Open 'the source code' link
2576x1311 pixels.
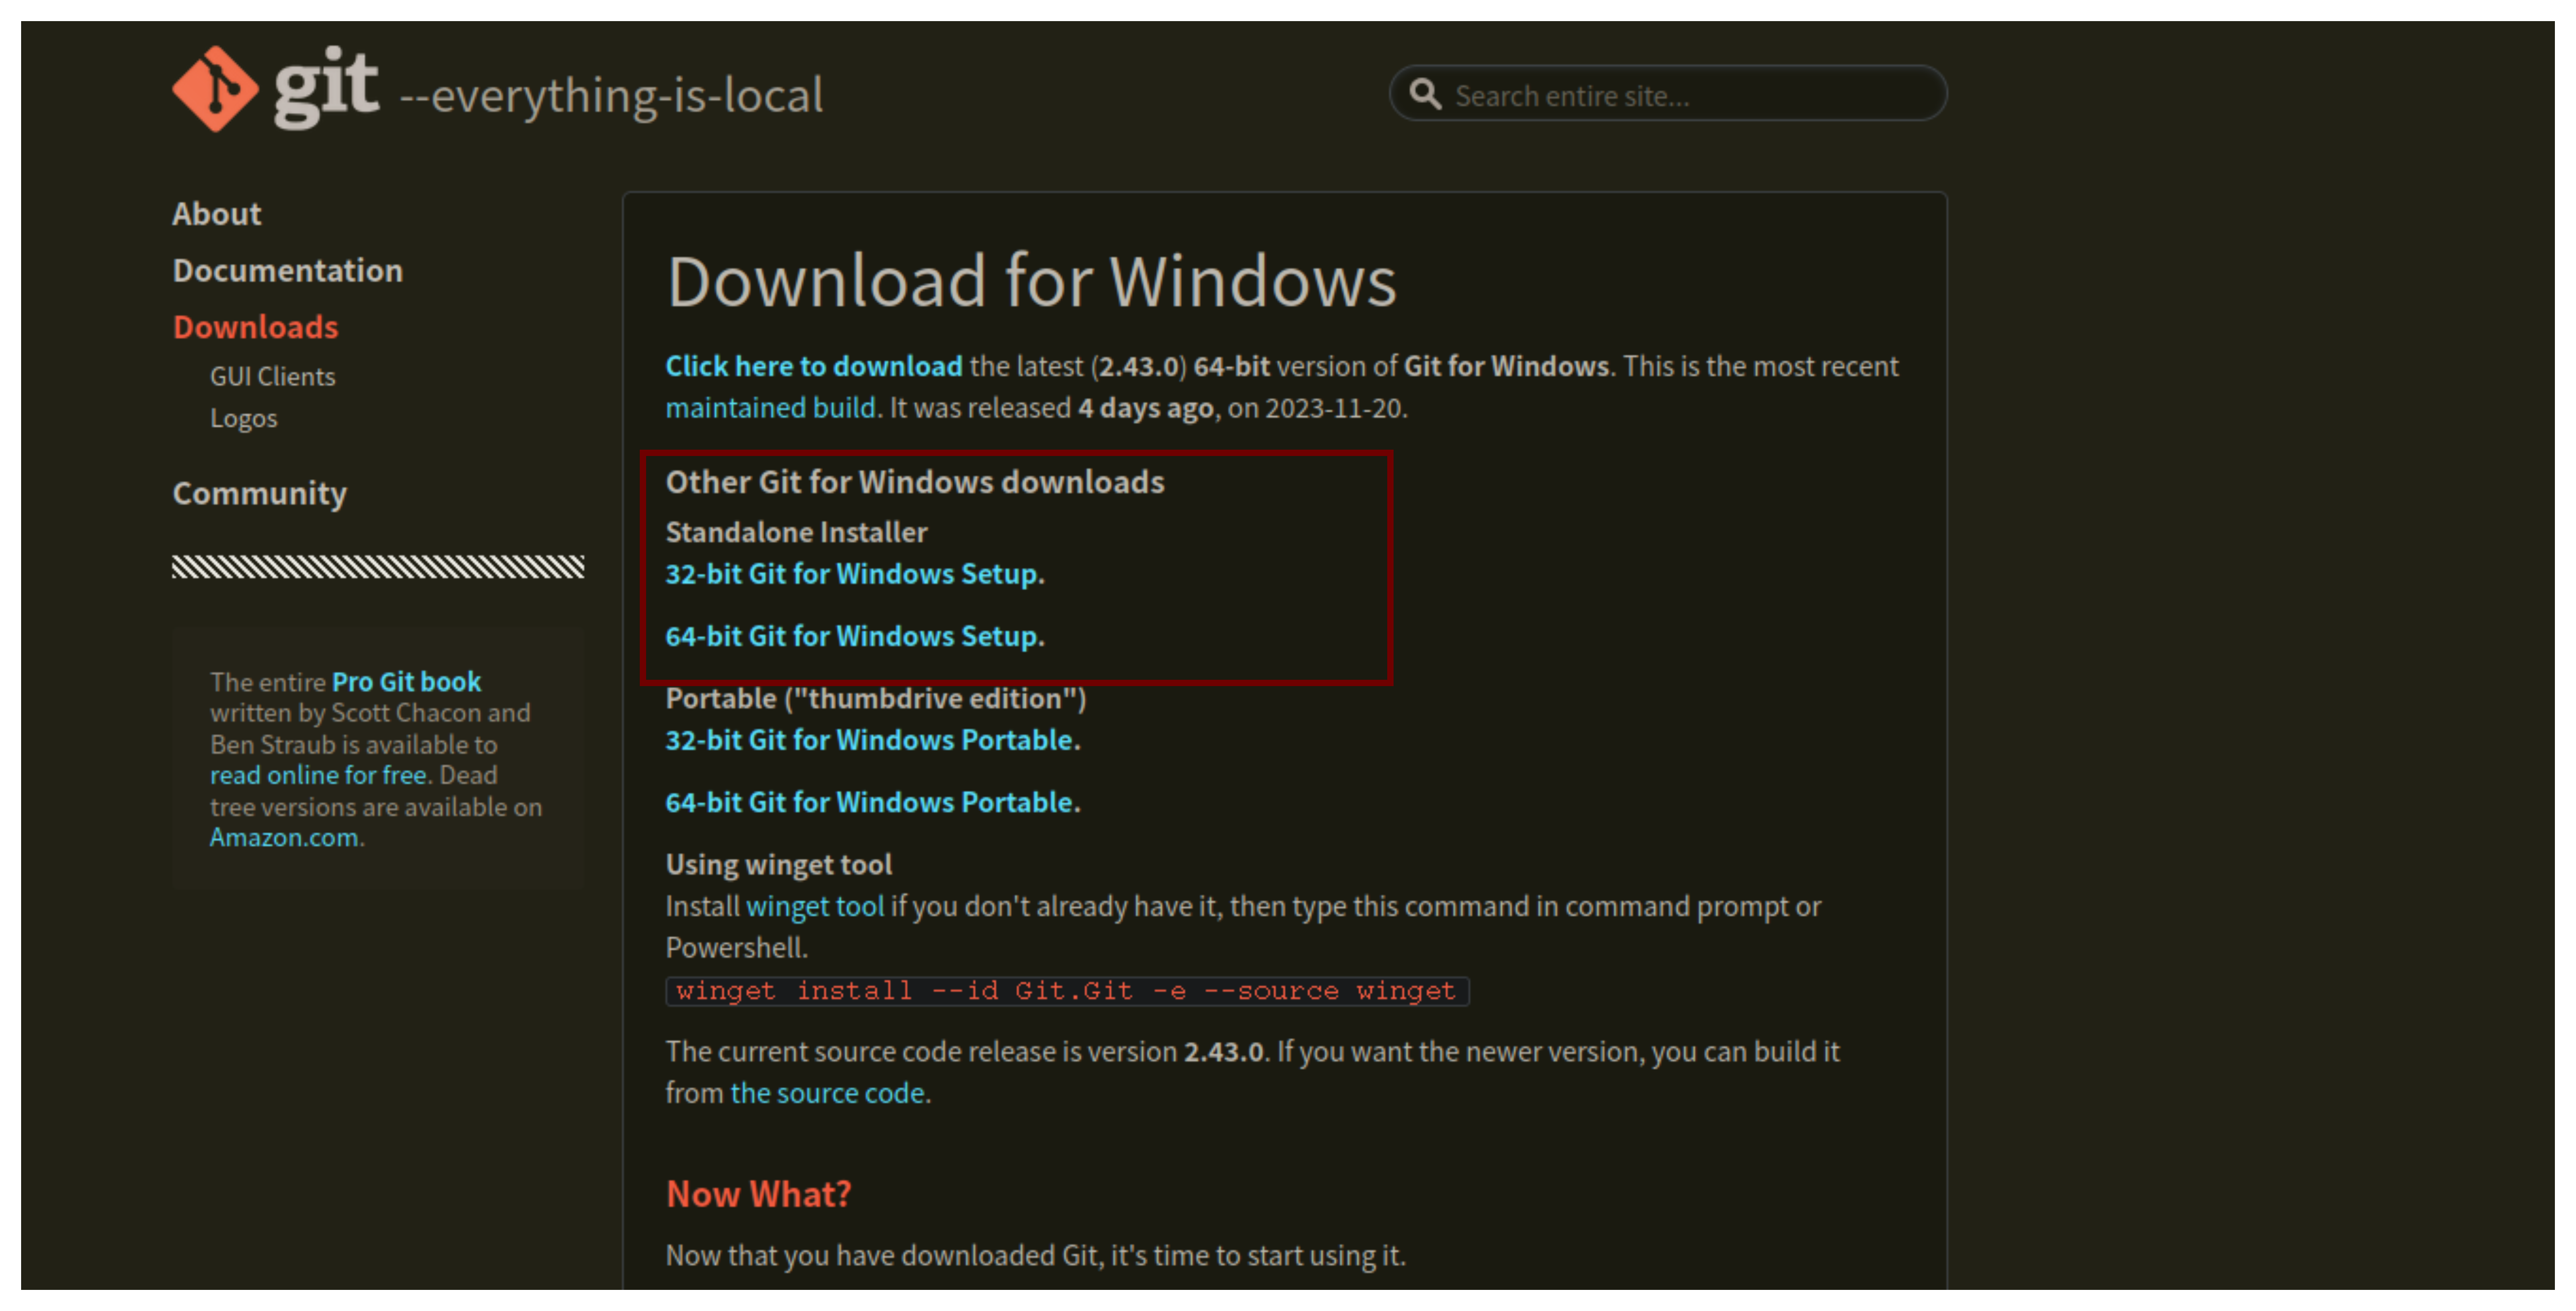click(827, 1093)
